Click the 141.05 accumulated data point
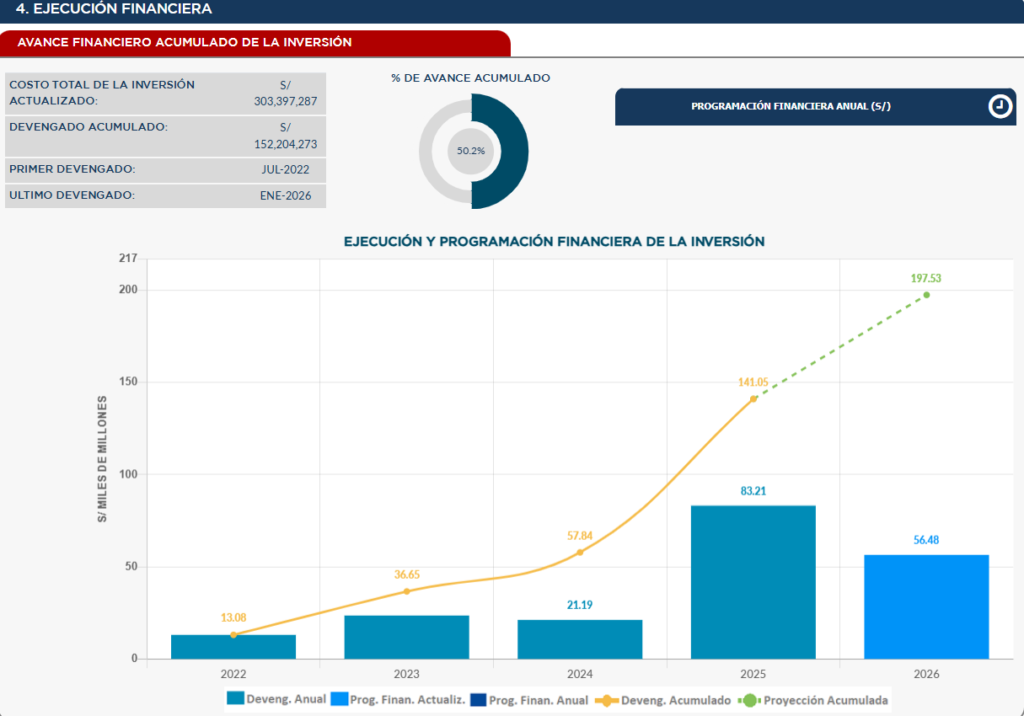 753,398
